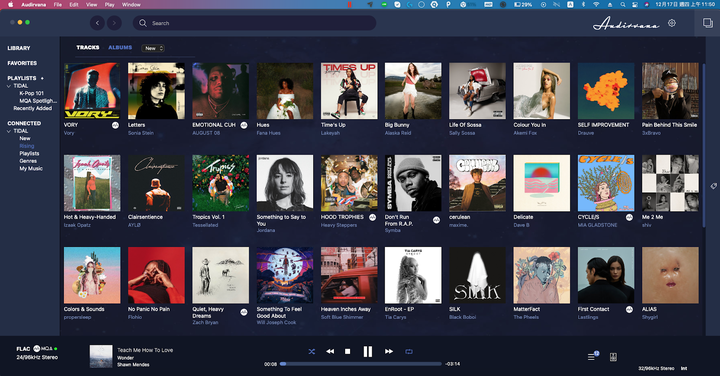
Task: Select TIDAL Genres in sidebar
Action: [x=28, y=161]
